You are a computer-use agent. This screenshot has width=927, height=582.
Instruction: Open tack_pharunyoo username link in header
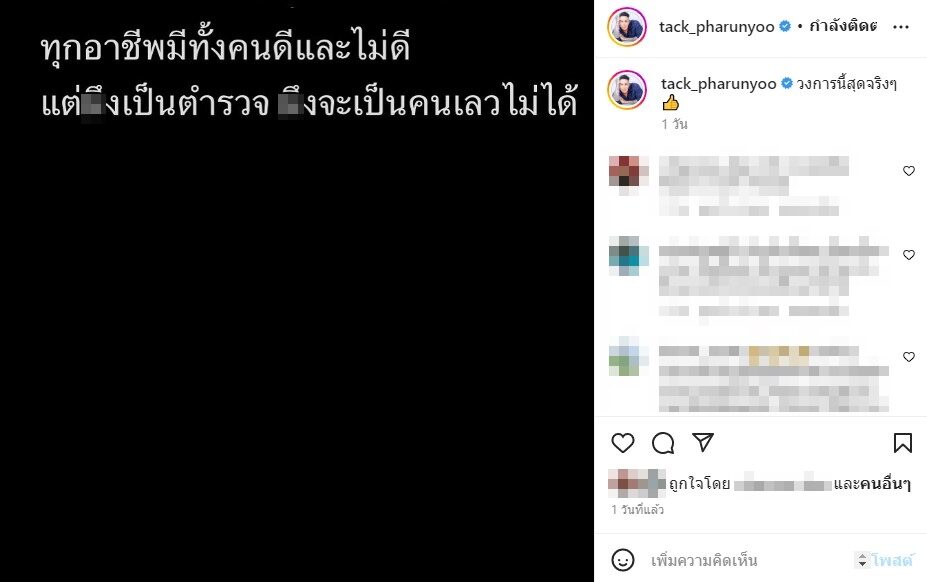pos(717,27)
